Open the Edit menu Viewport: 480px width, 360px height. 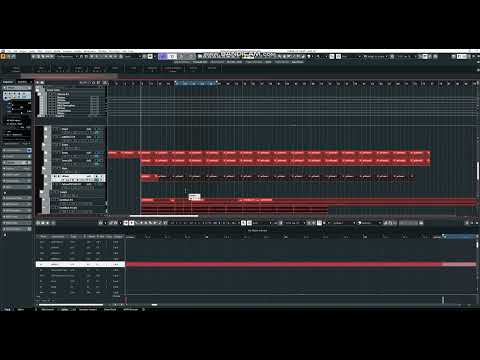point(15,51)
